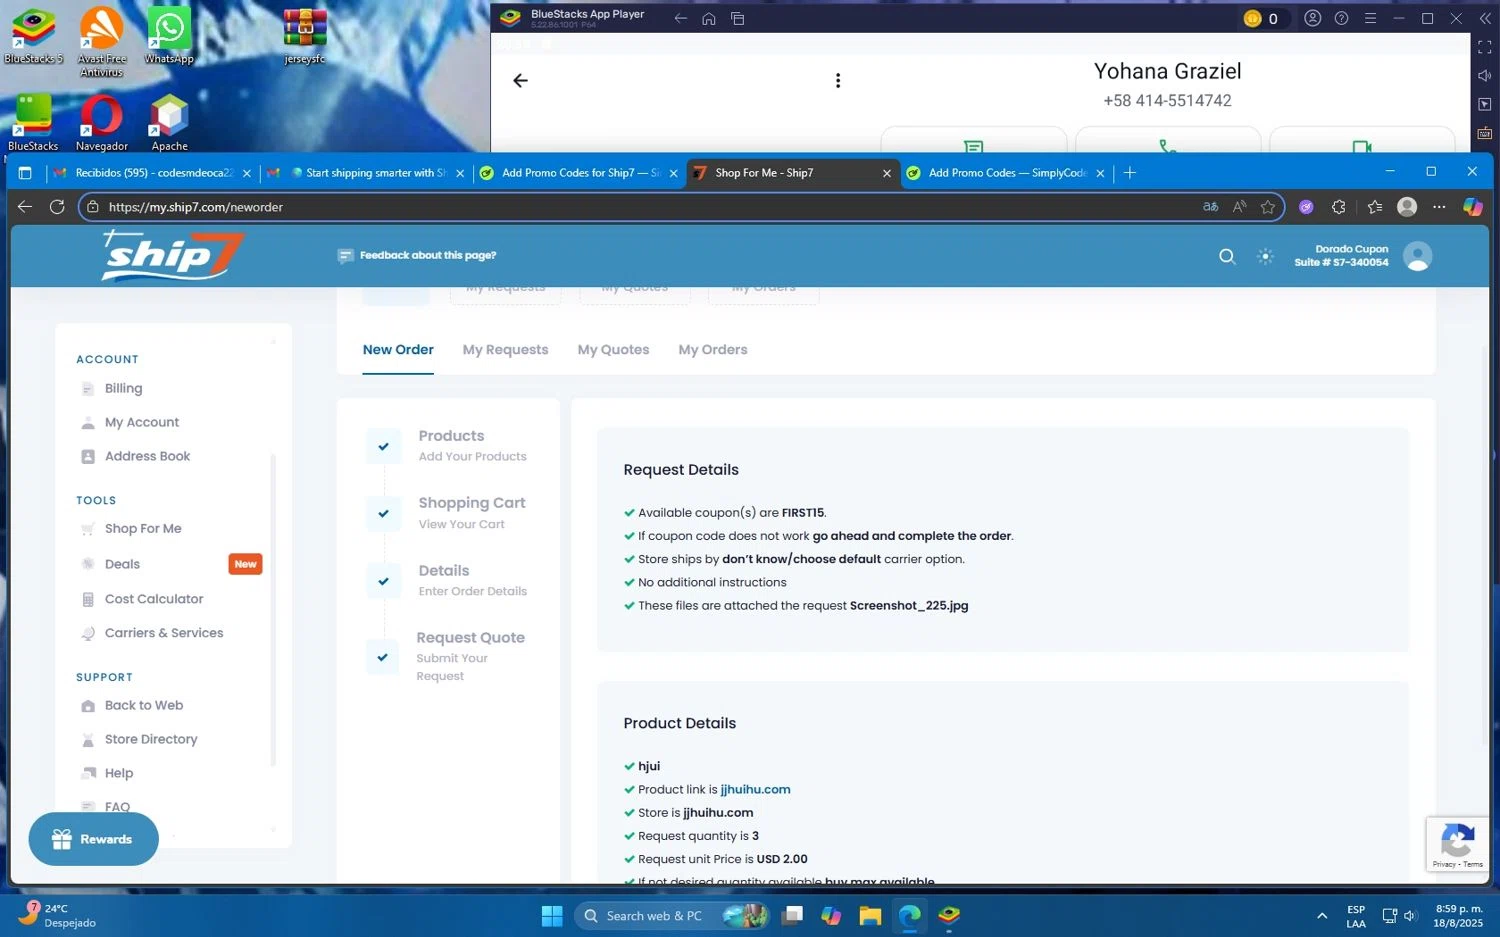Switch to the New Order tab
The width and height of the screenshot is (1500, 937).
[398, 350]
